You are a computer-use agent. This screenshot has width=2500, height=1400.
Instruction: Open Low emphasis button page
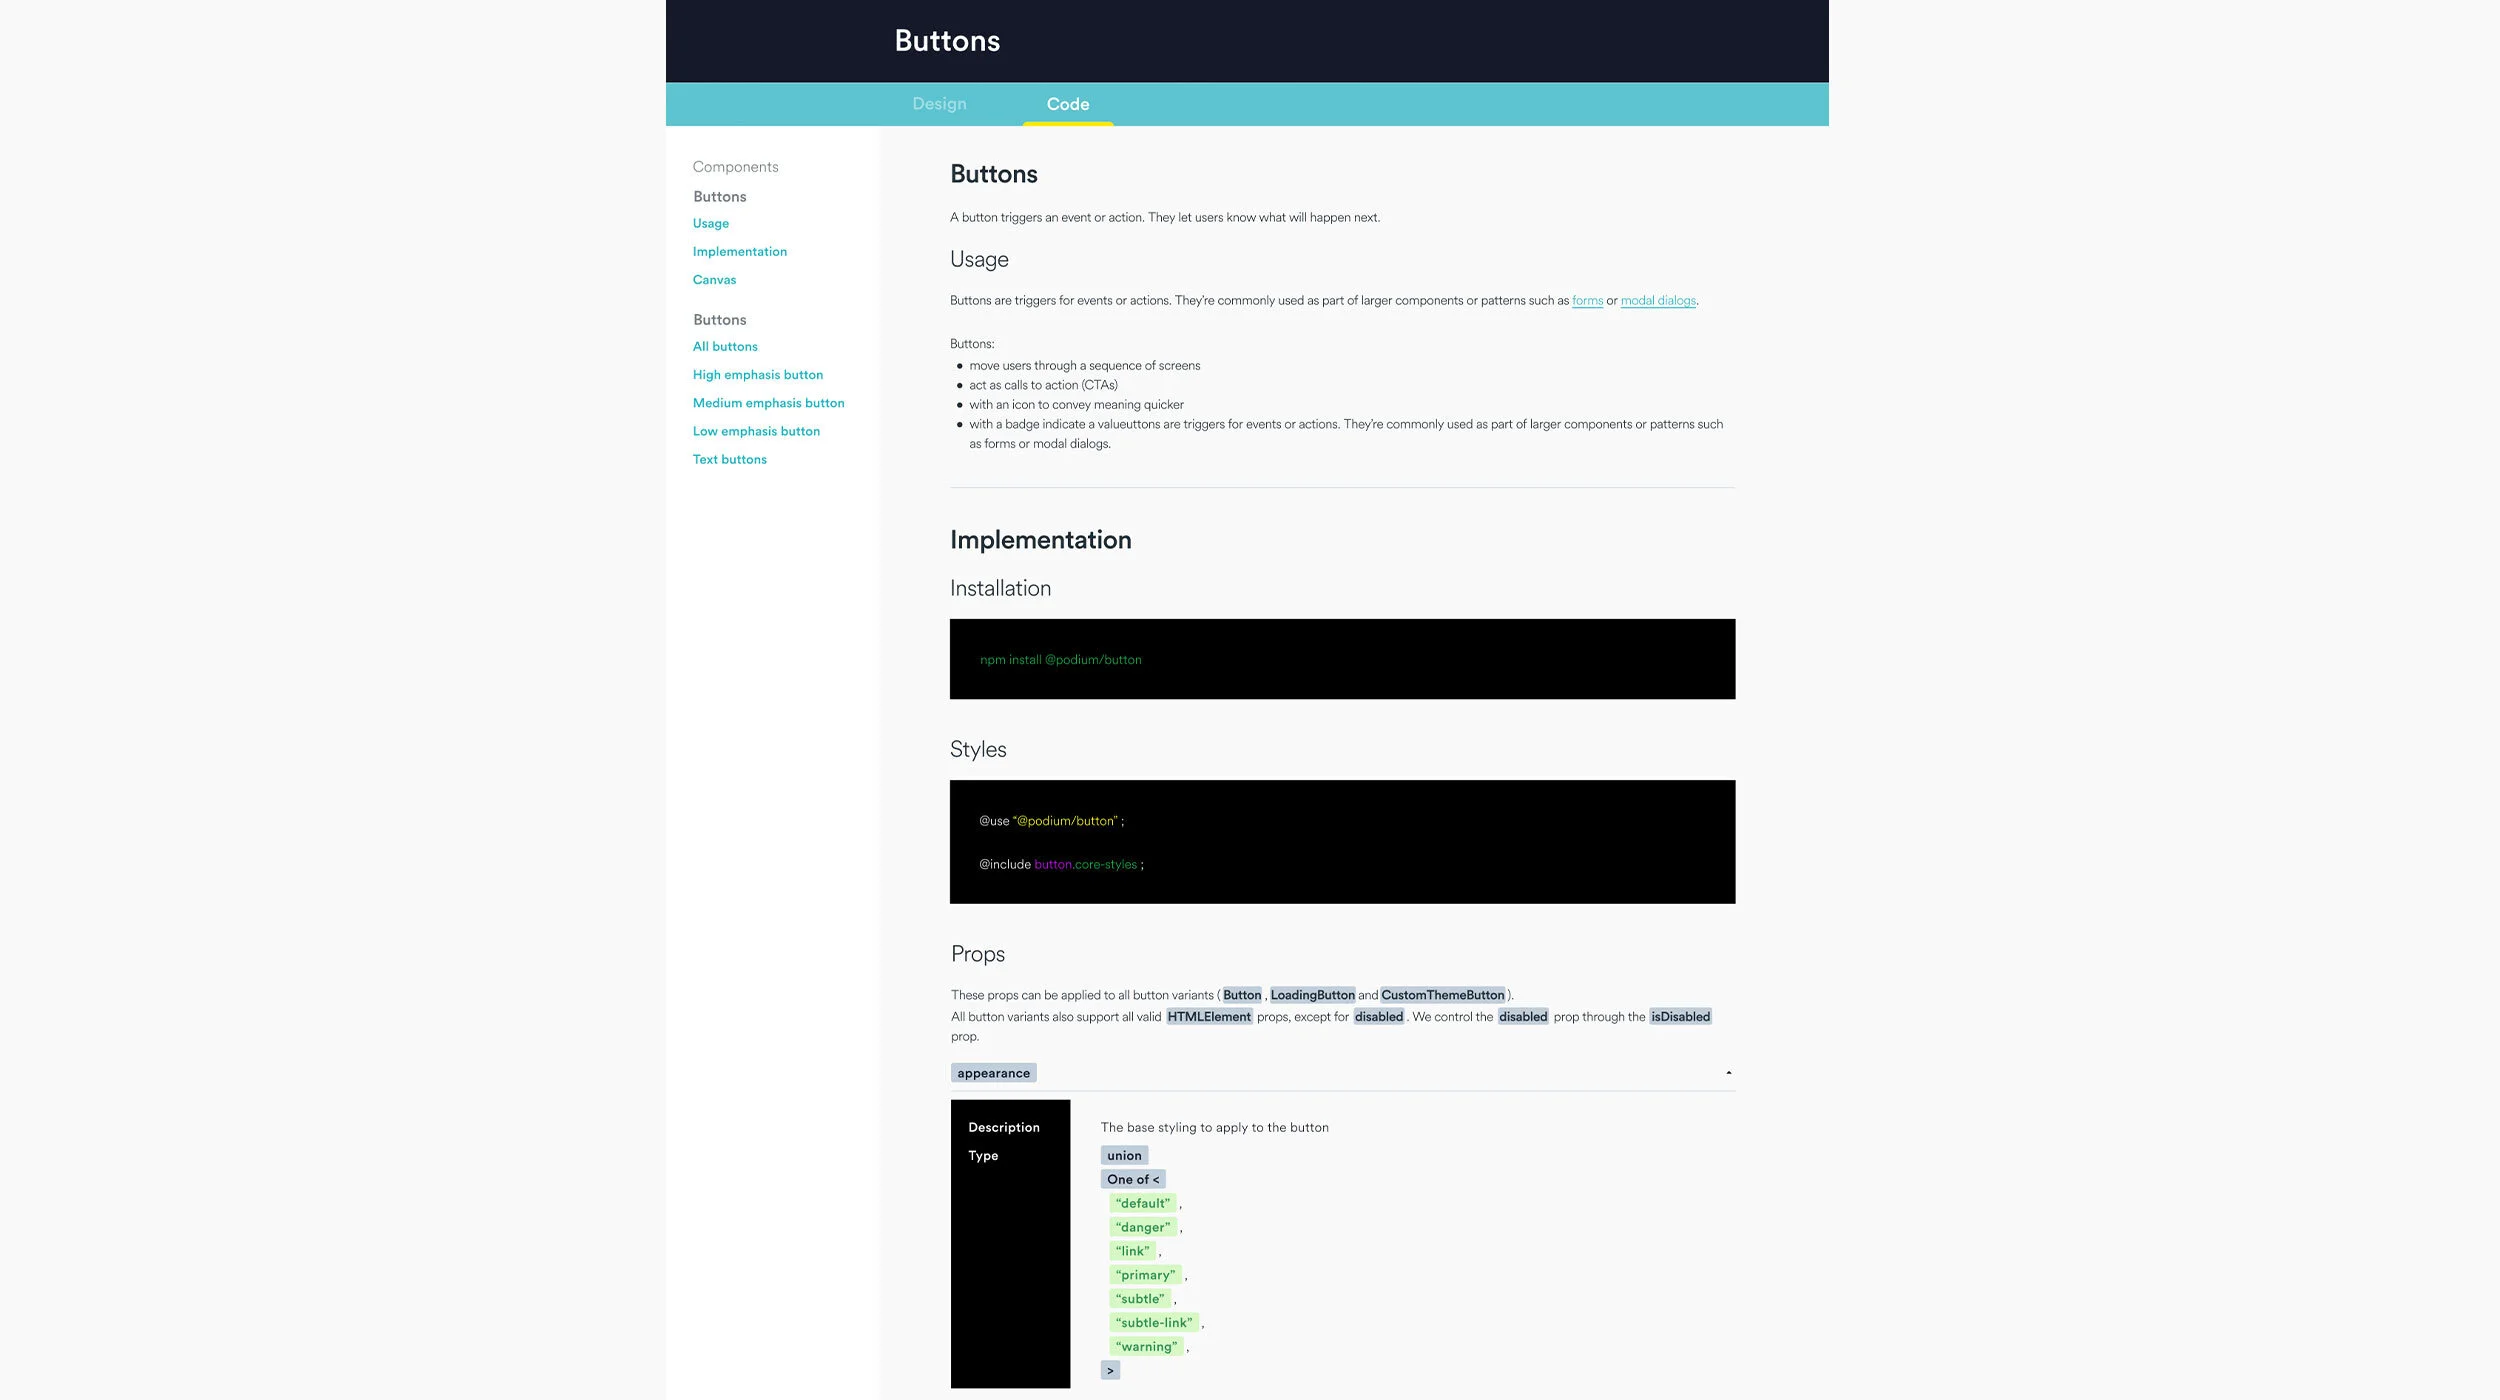(x=756, y=431)
